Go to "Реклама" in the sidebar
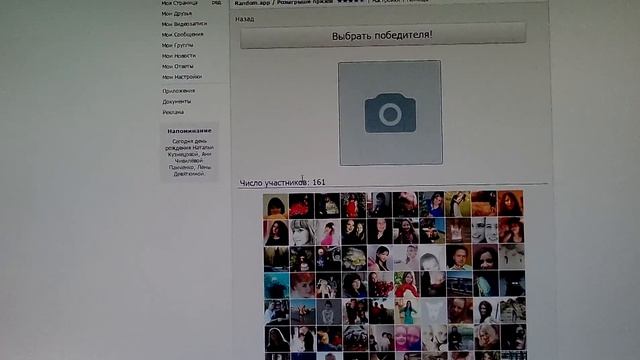 click(x=173, y=112)
